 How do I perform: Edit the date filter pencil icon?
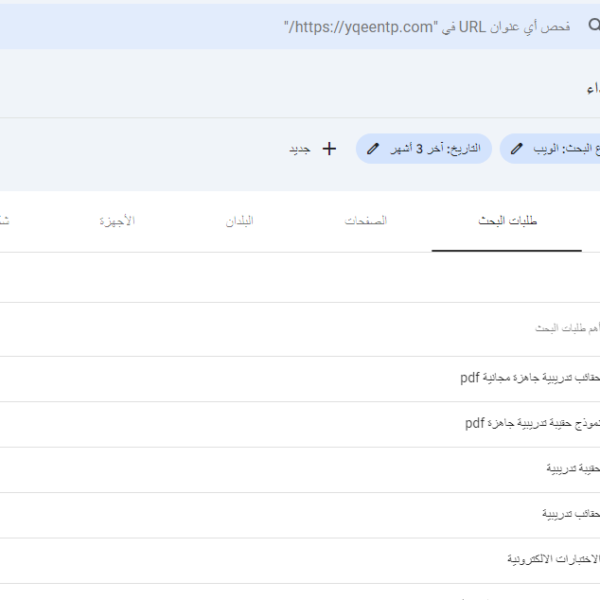tap(373, 148)
